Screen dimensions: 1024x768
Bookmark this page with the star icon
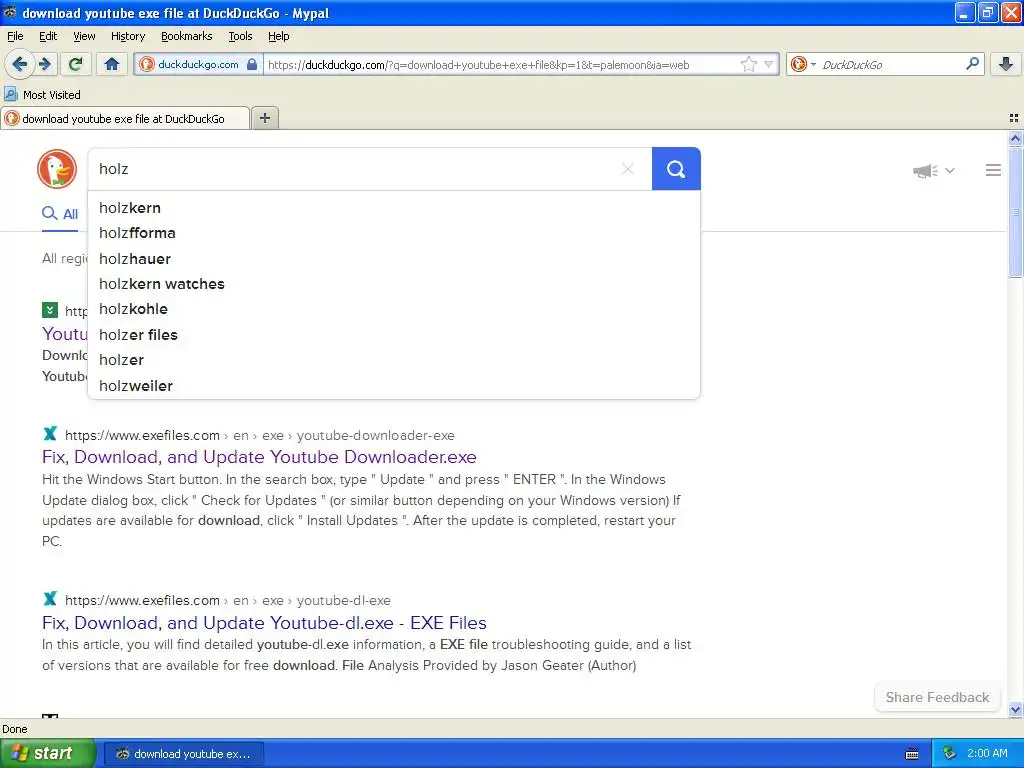(x=748, y=64)
